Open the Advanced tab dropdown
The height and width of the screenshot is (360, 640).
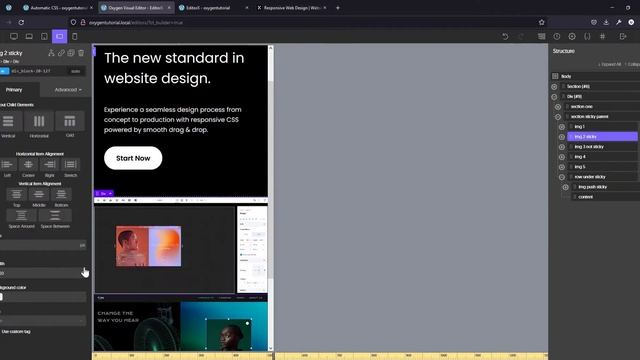point(68,89)
